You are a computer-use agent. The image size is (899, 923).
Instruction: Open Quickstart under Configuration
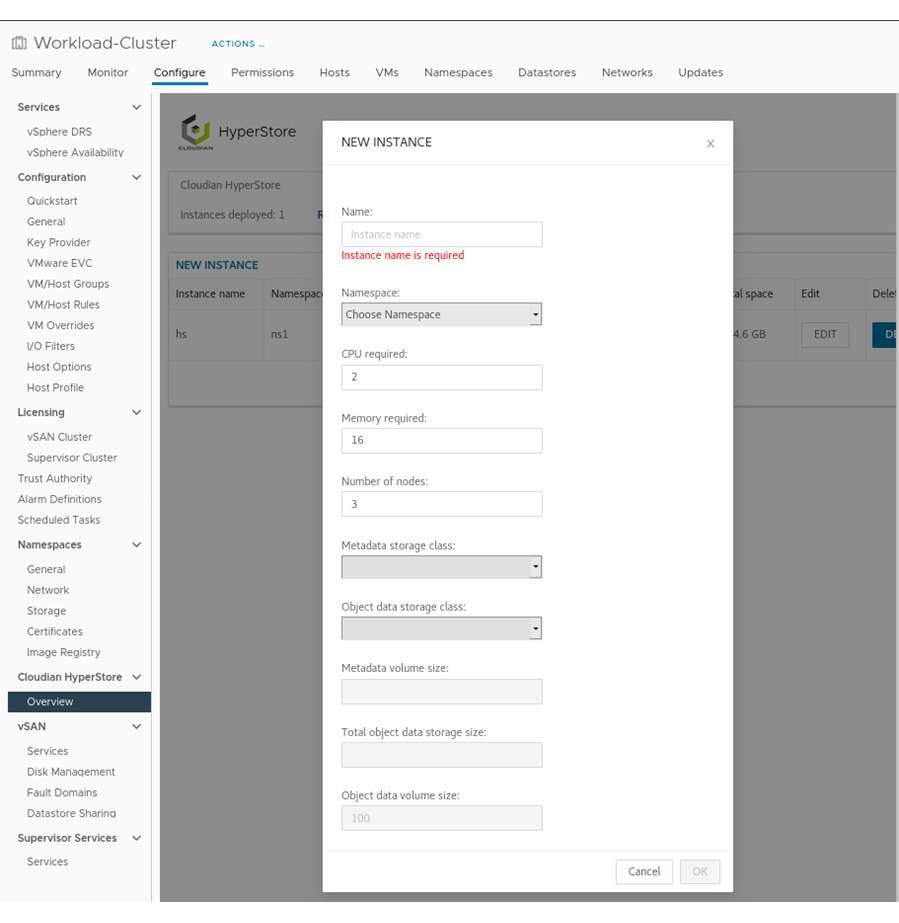(x=52, y=201)
